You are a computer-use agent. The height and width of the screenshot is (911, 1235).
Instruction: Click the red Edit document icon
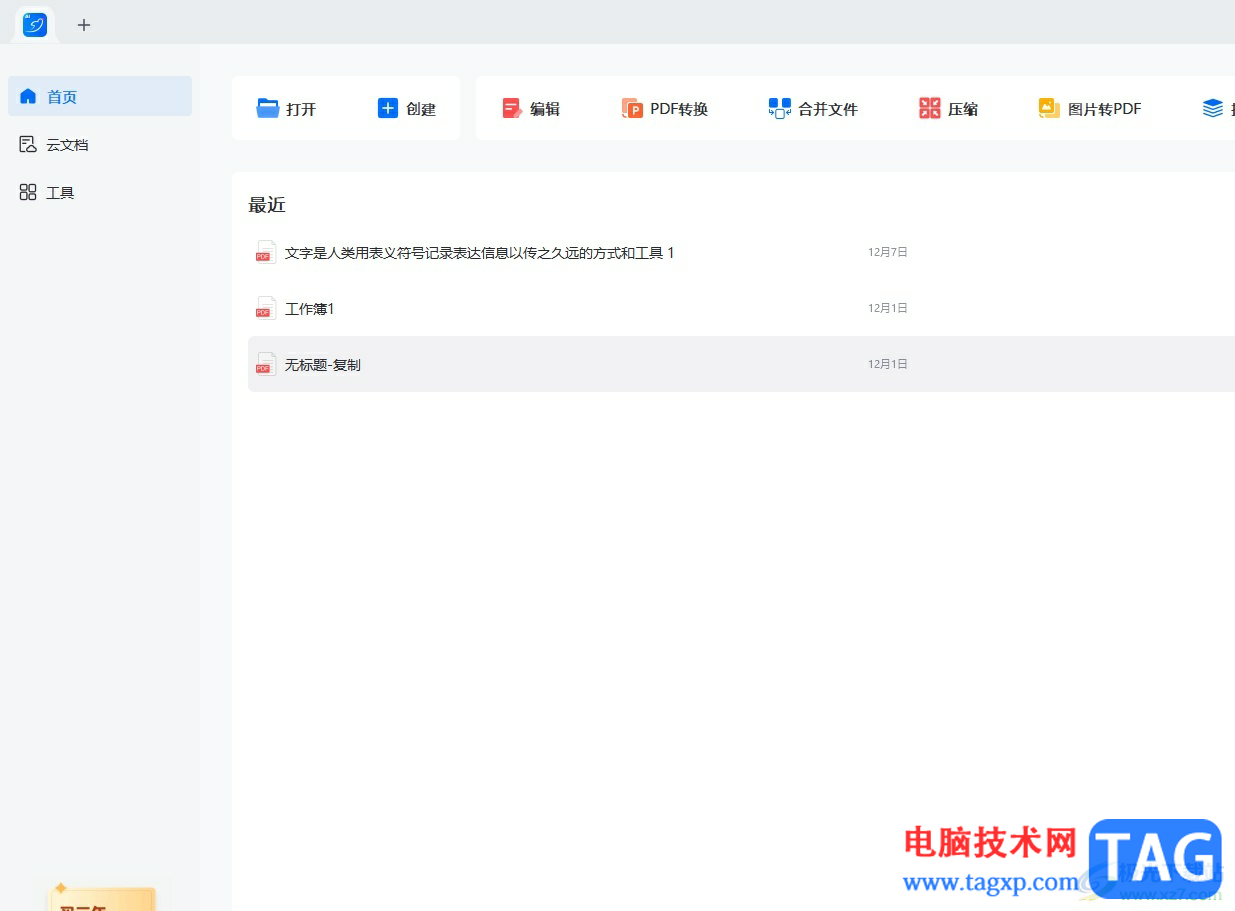pyautogui.click(x=512, y=108)
